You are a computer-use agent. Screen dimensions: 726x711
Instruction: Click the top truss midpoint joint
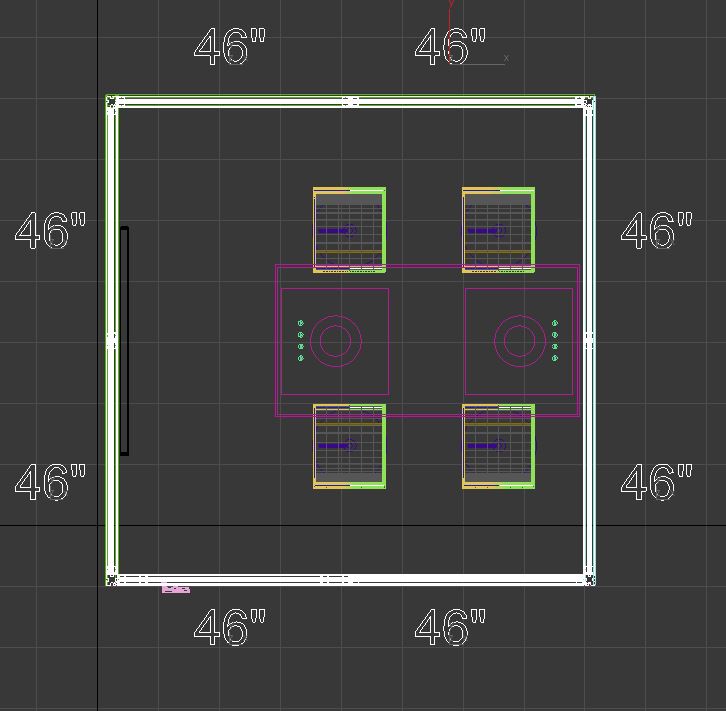tap(350, 102)
